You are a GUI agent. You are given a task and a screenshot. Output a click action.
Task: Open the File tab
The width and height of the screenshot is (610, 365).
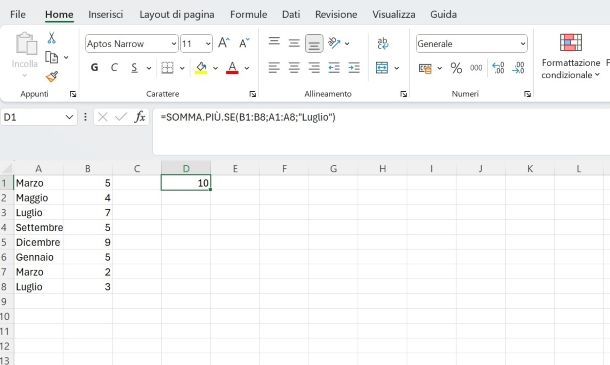pyautogui.click(x=18, y=14)
